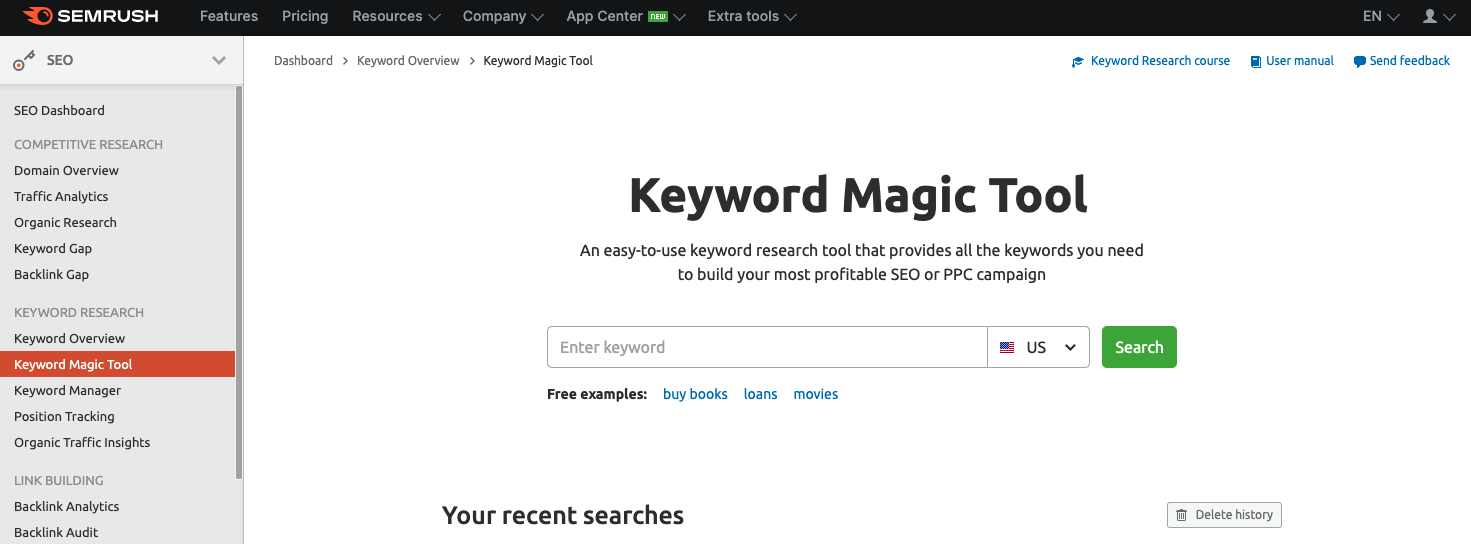
Task: Try the 'movies' free example
Action: (816, 394)
